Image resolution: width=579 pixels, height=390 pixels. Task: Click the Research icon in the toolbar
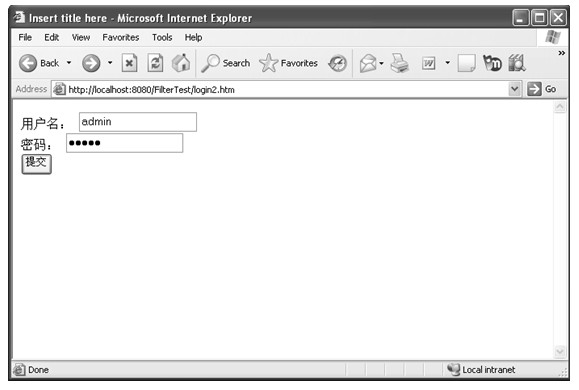517,63
